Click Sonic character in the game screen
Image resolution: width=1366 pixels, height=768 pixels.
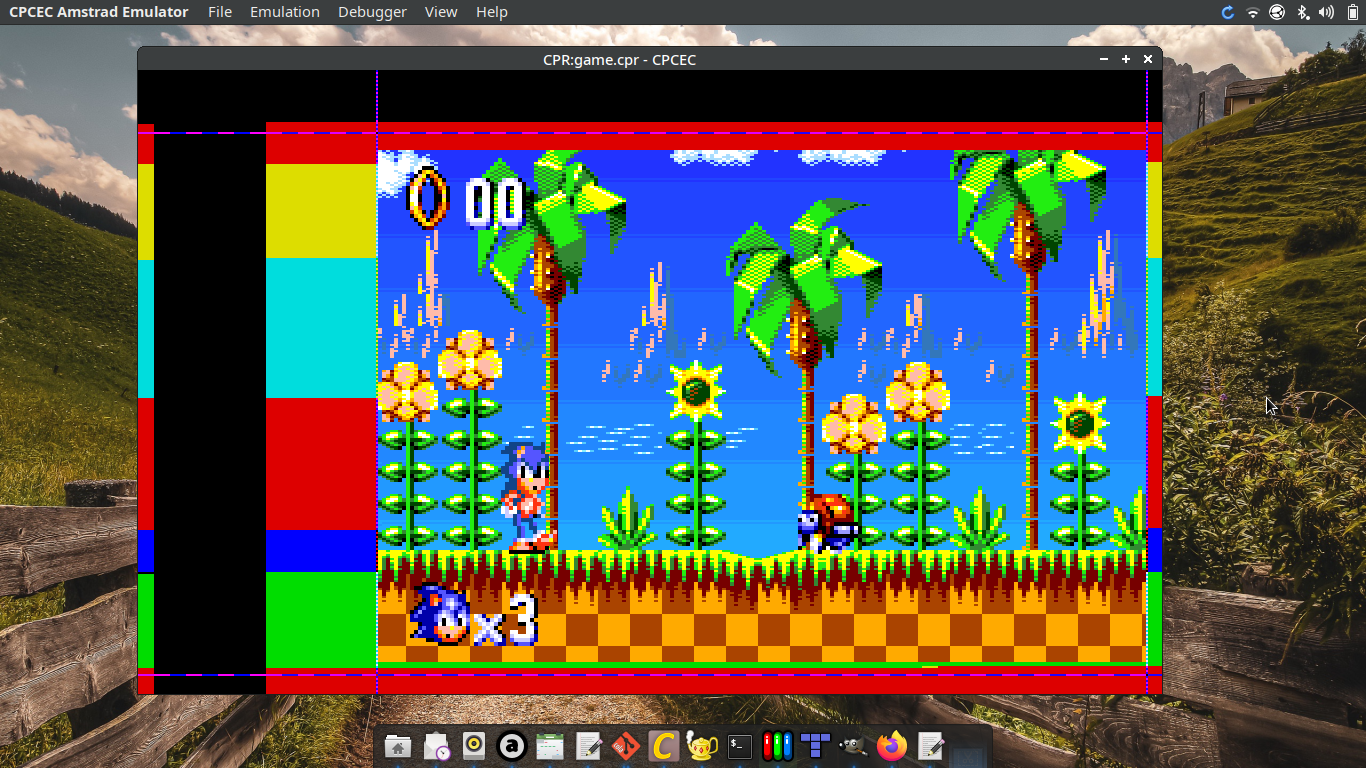click(529, 497)
